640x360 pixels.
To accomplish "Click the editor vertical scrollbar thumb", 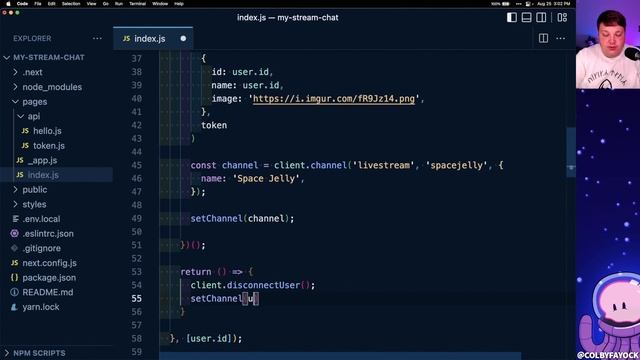I will click(x=571, y=152).
